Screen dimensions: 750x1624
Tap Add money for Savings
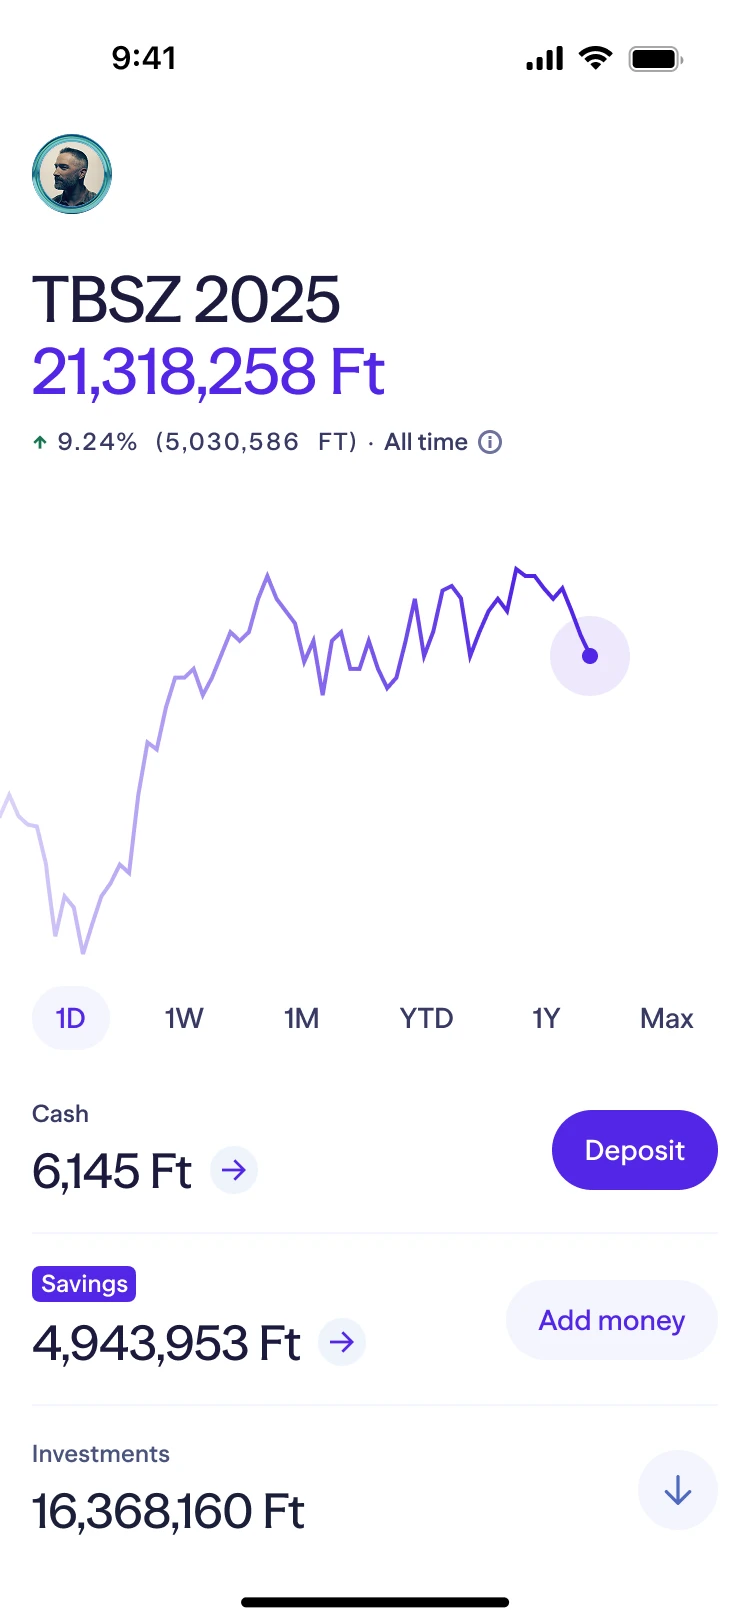click(612, 1320)
